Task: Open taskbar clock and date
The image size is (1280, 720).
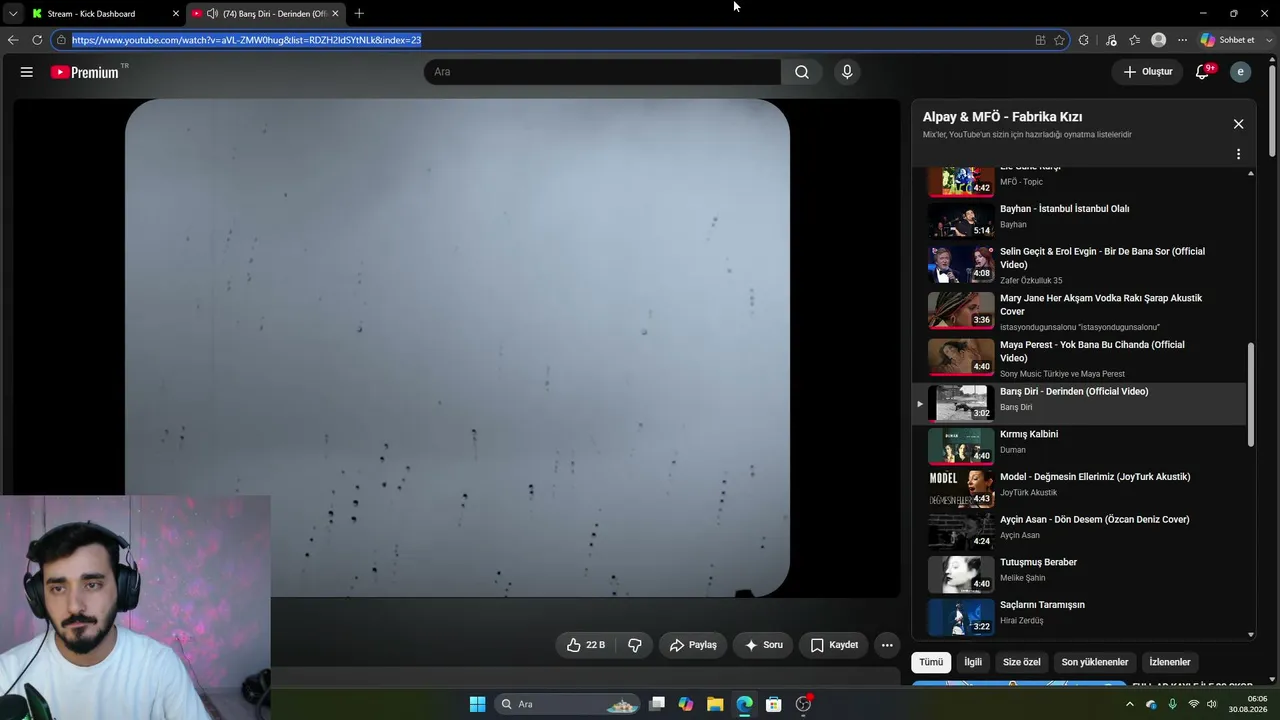Action: click(1249, 704)
